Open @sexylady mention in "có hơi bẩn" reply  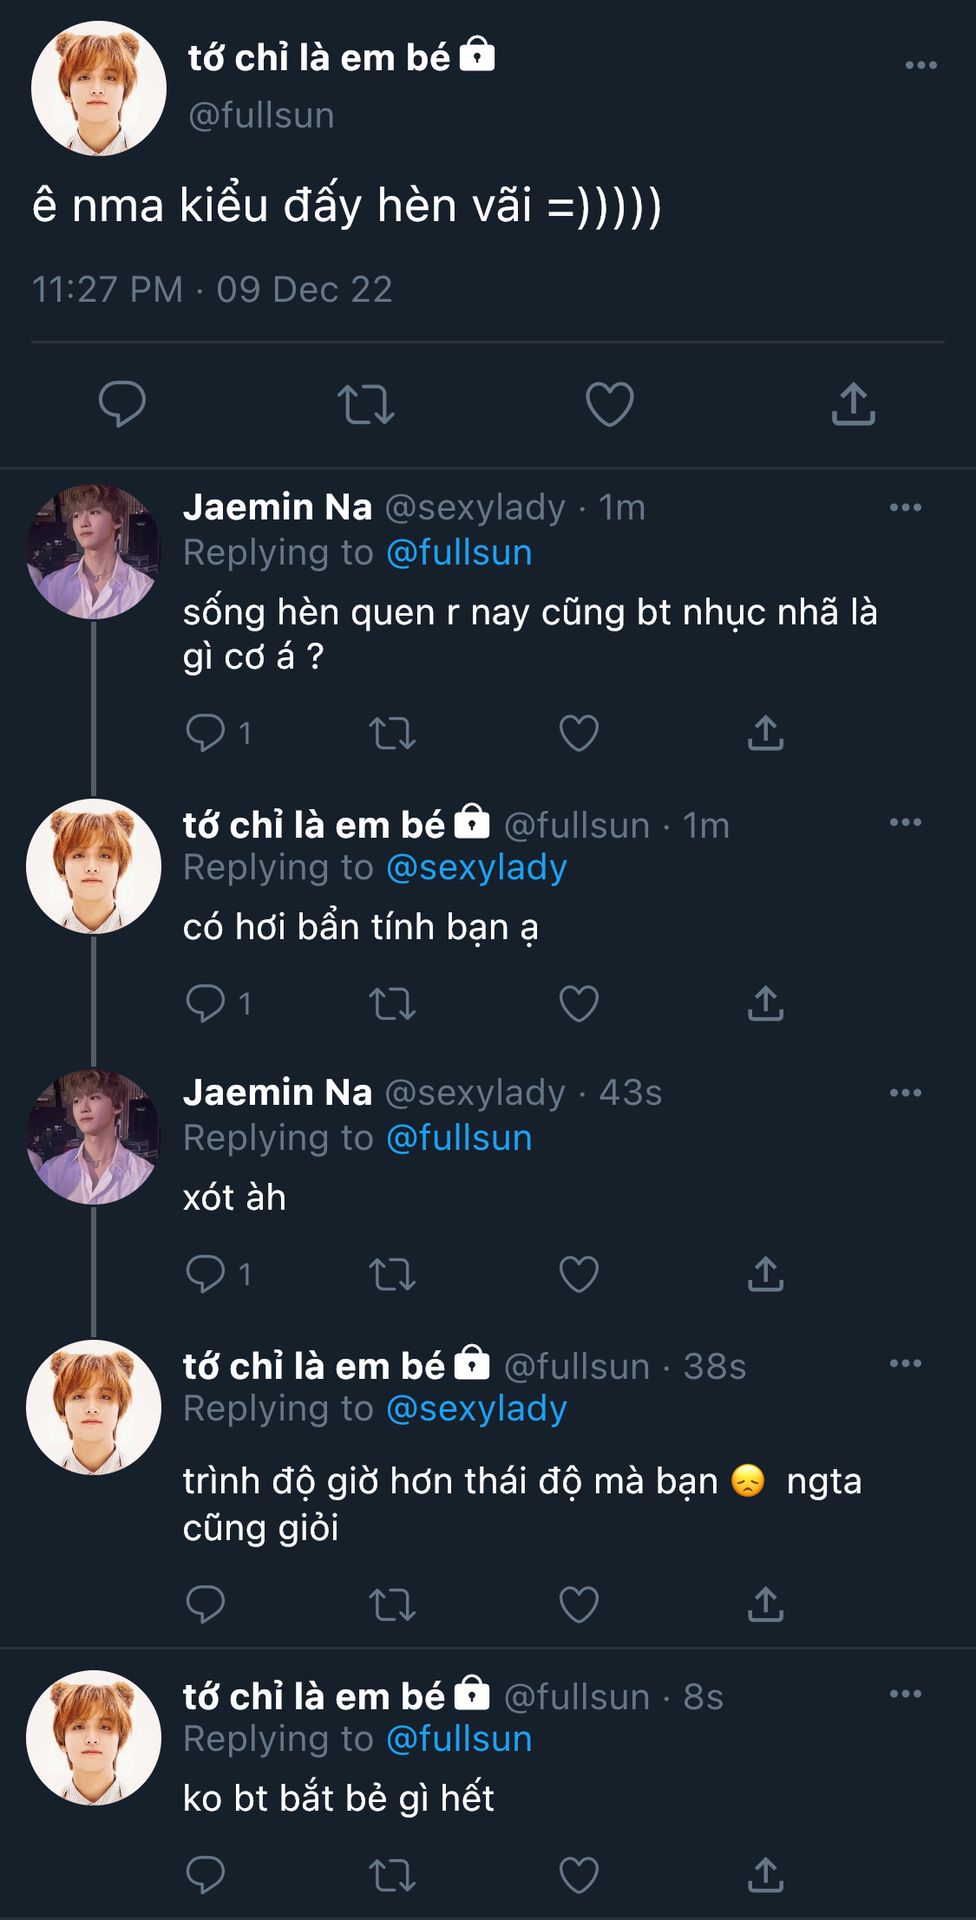[x=476, y=868]
